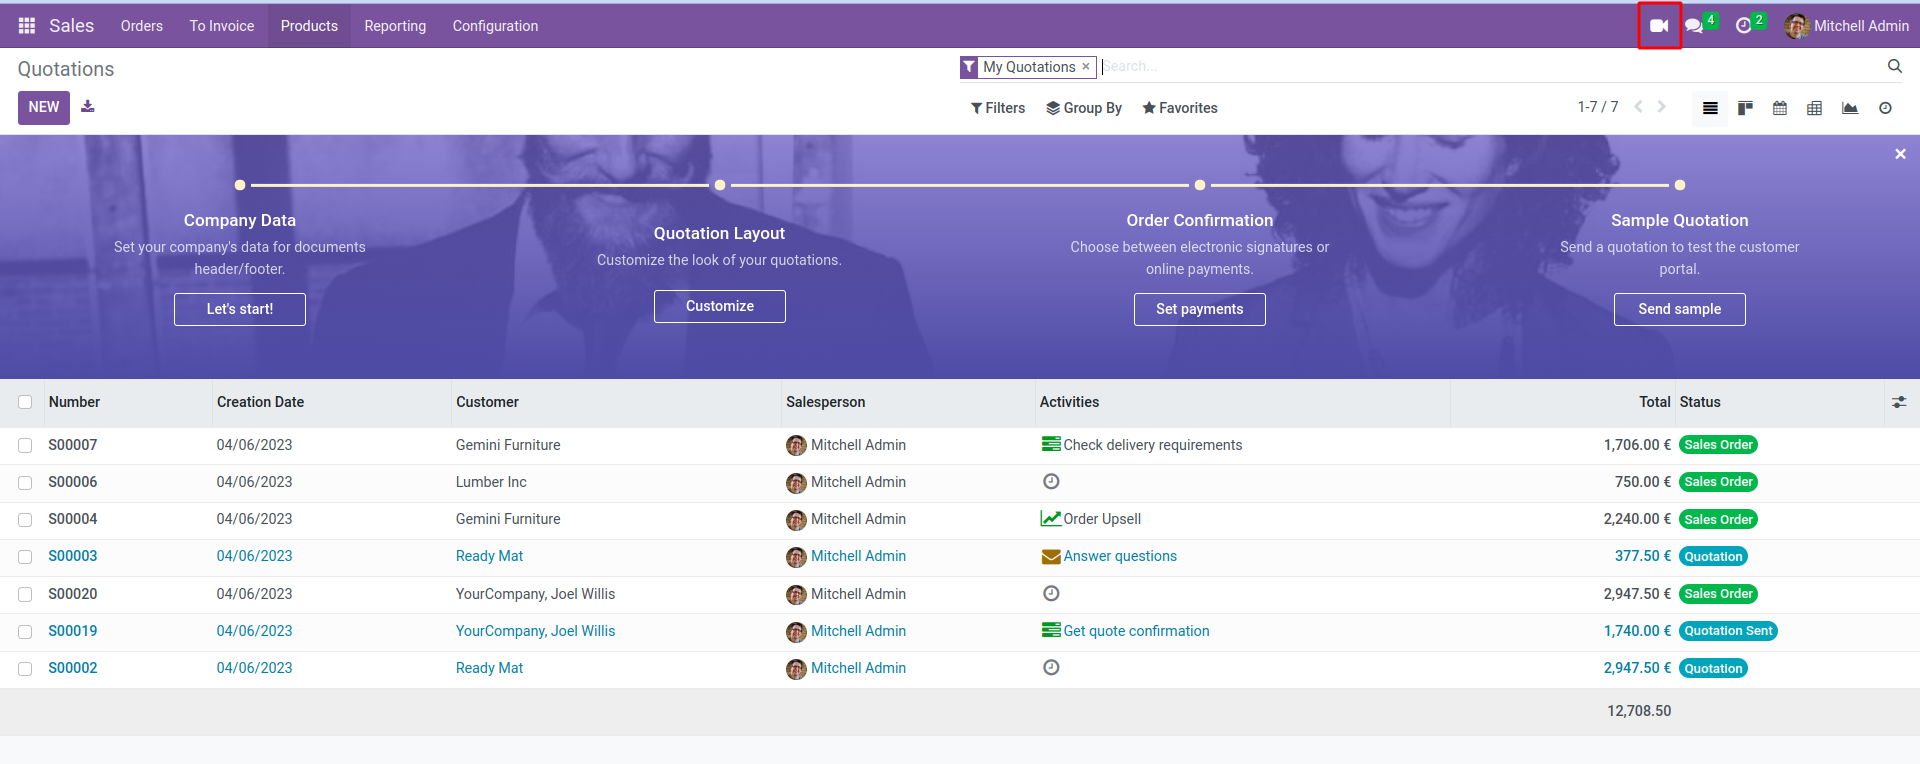
Task: Close the onboarding banner
Action: 1900,154
